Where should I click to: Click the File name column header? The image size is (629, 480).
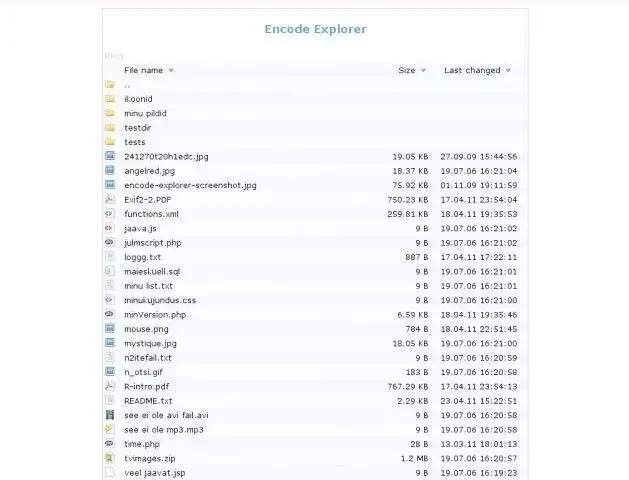tap(143, 70)
